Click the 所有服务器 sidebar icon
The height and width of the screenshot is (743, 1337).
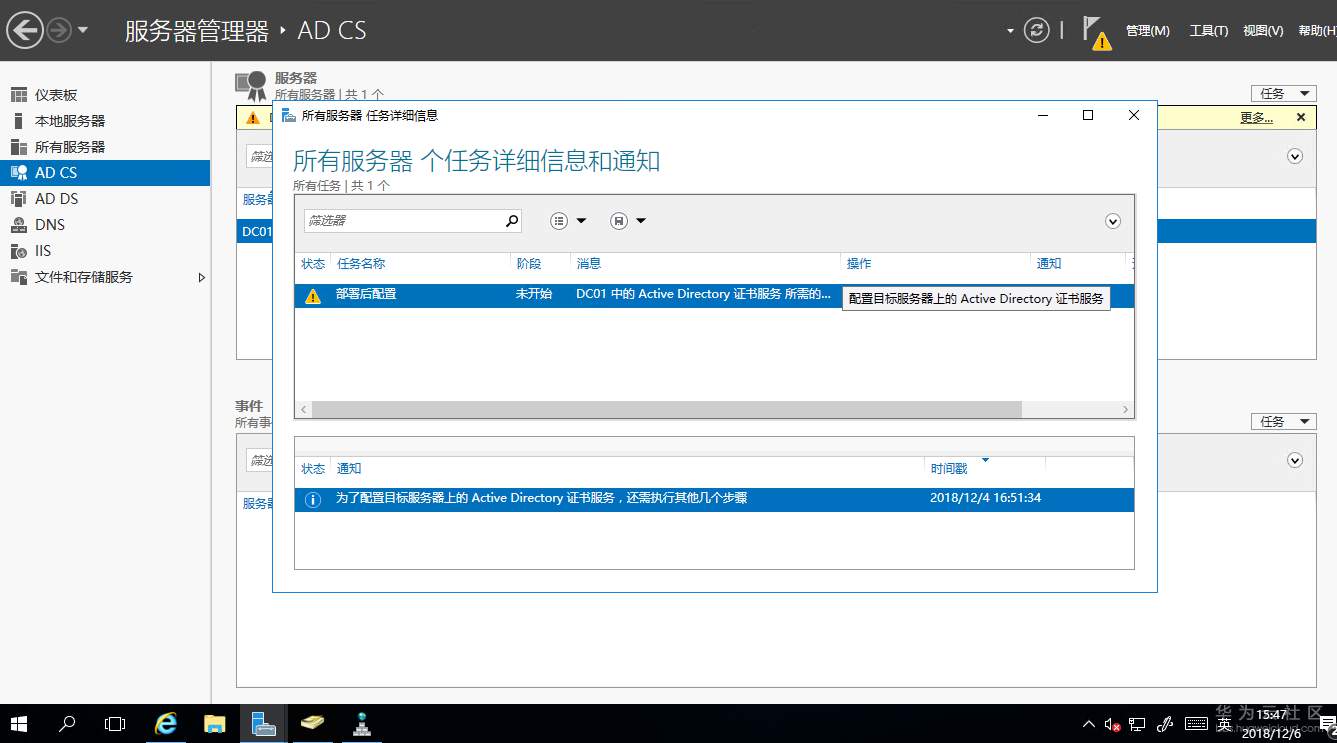pos(18,147)
